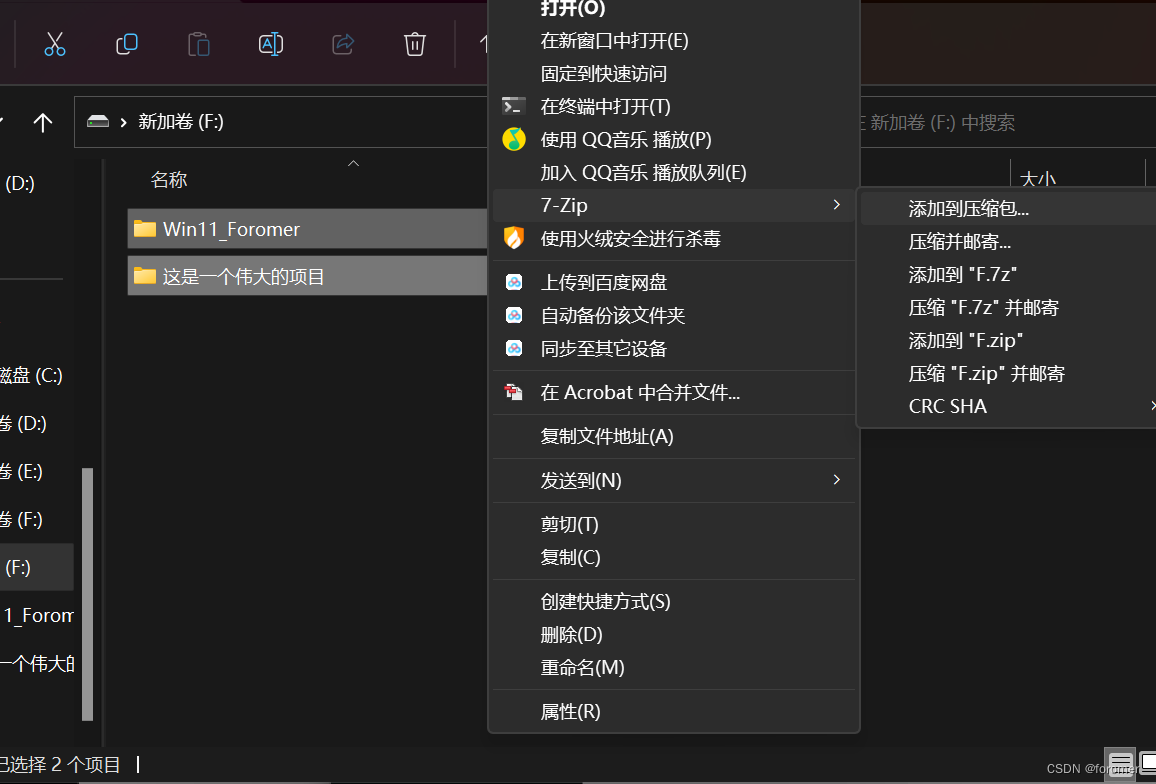The image size is (1156, 784).
Task: Click the sort arrow above 名称 column
Action: coord(353,163)
